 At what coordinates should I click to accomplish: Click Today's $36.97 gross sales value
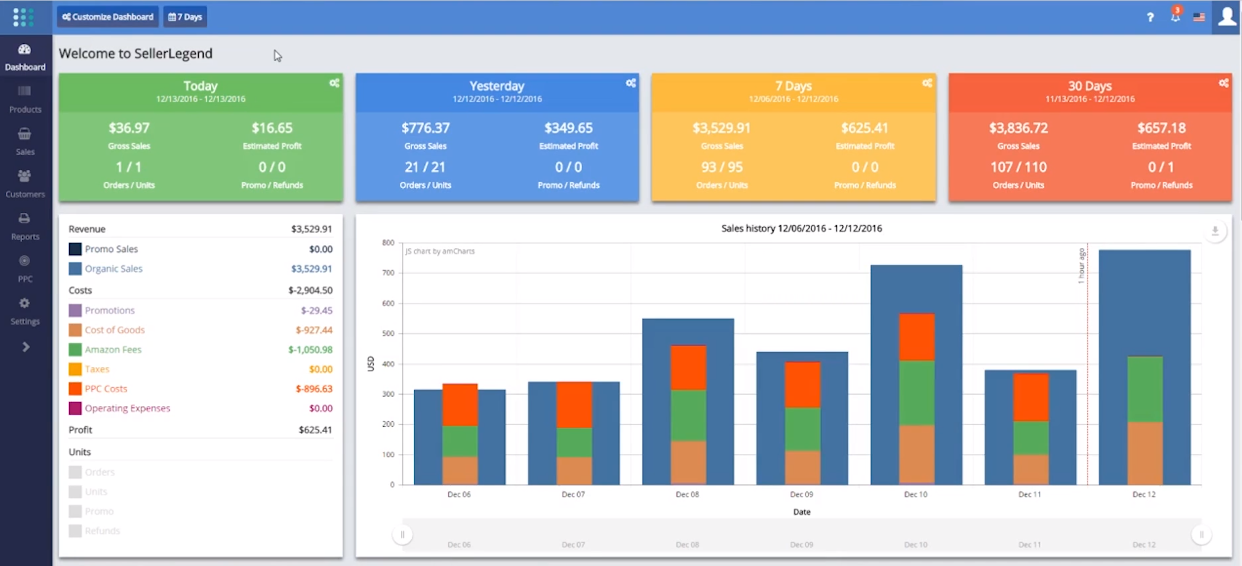(129, 128)
